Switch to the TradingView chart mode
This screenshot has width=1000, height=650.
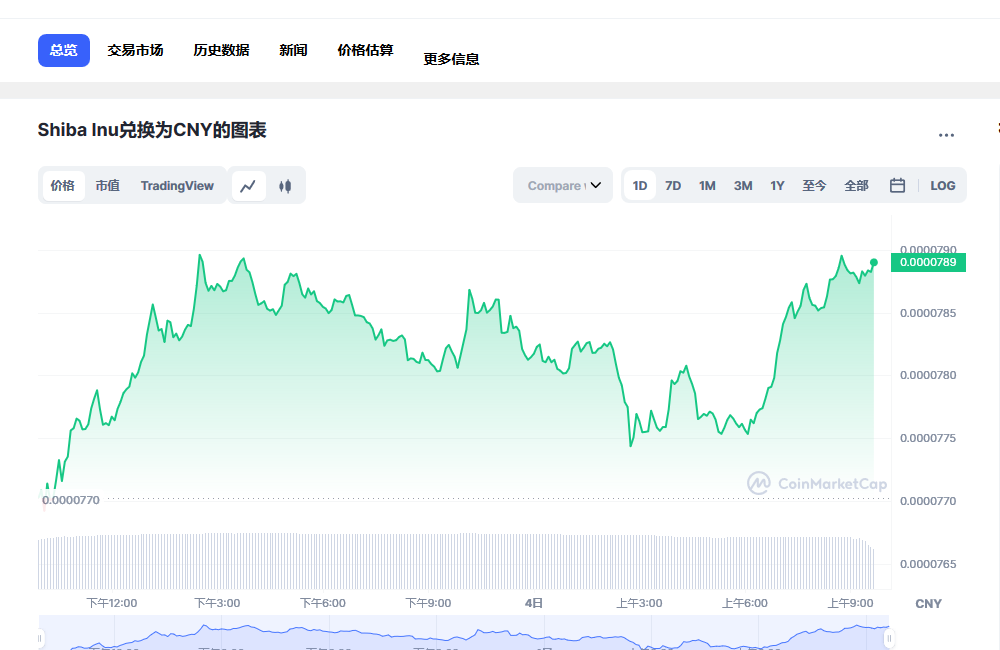(177, 186)
